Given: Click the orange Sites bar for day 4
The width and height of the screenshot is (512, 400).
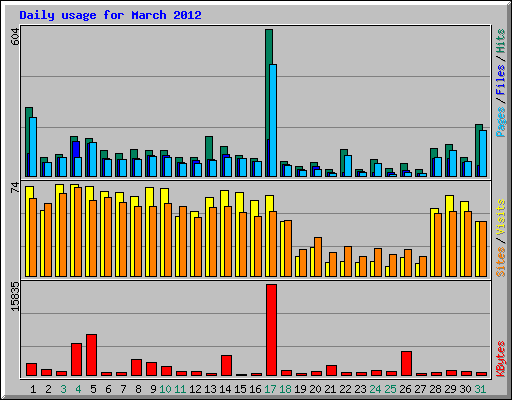Looking at the screenshot, I should pyautogui.click(x=78, y=232).
